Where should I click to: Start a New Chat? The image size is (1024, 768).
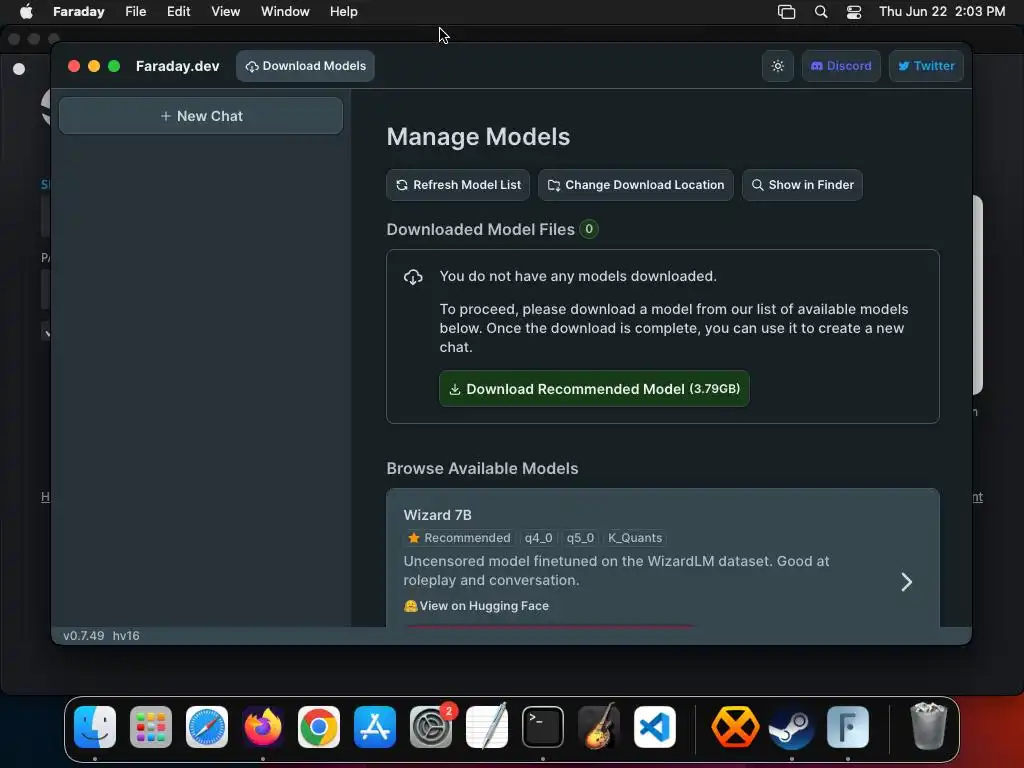click(201, 116)
